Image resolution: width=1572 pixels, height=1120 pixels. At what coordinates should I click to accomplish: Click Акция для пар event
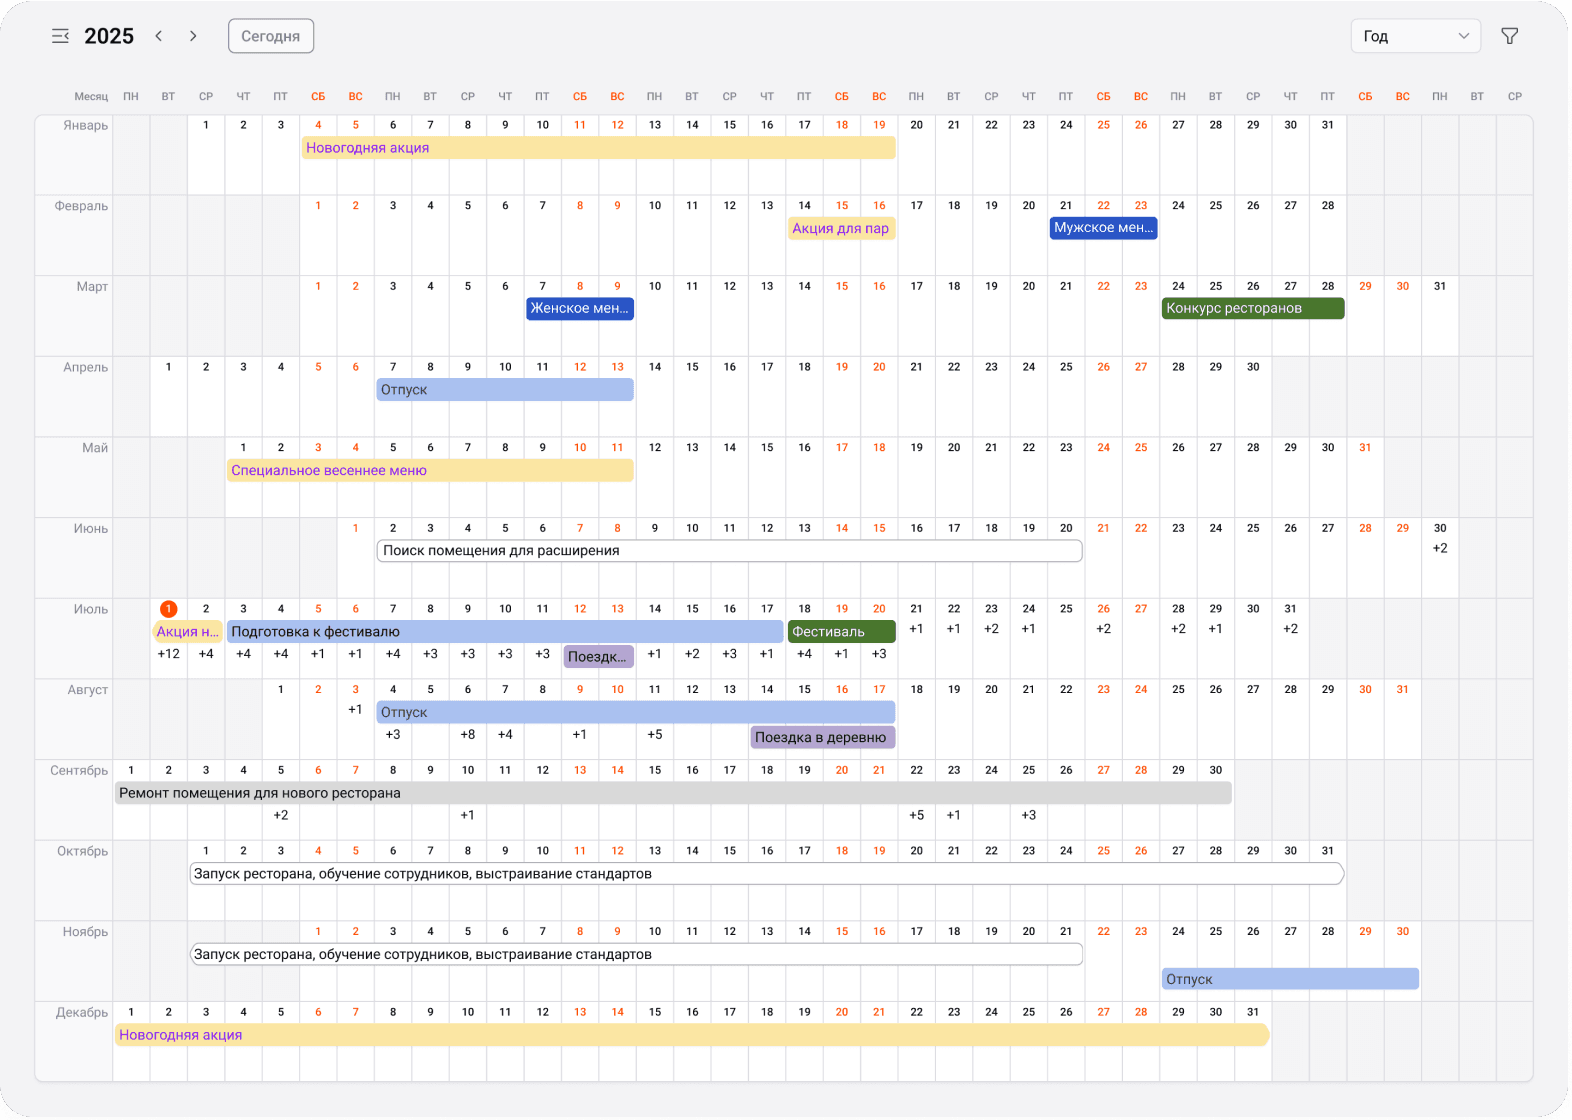(840, 229)
